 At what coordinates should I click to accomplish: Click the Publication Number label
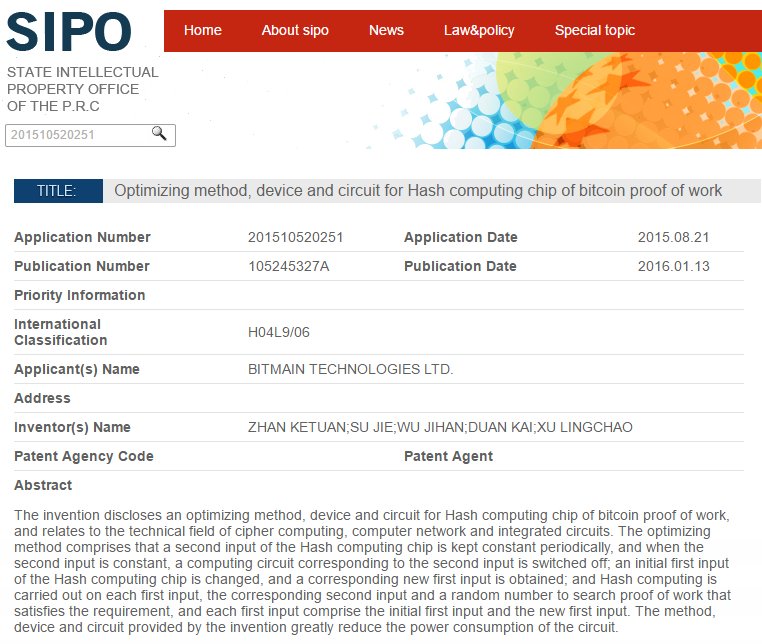tap(82, 266)
